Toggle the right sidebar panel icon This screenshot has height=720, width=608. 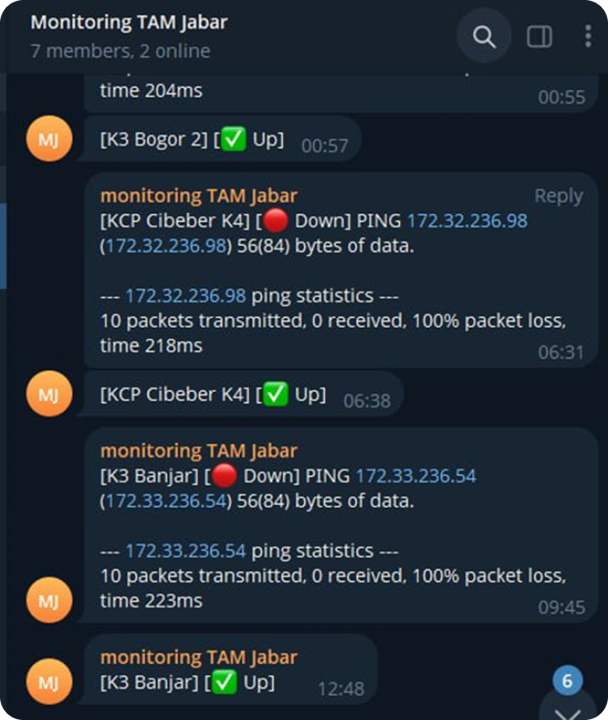[539, 37]
